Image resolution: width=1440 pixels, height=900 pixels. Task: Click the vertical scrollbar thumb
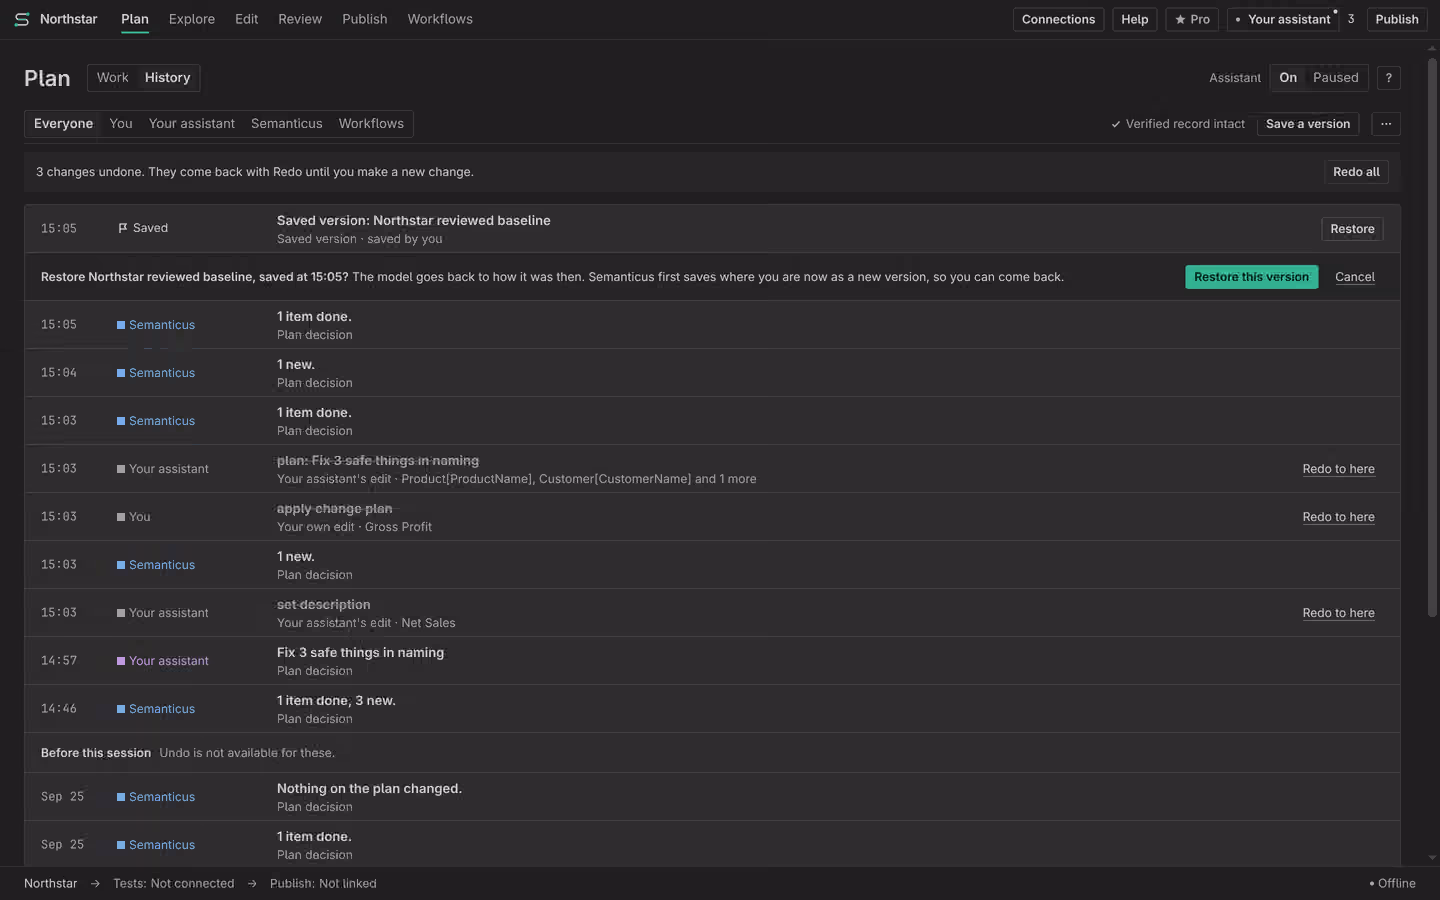[1432, 338]
